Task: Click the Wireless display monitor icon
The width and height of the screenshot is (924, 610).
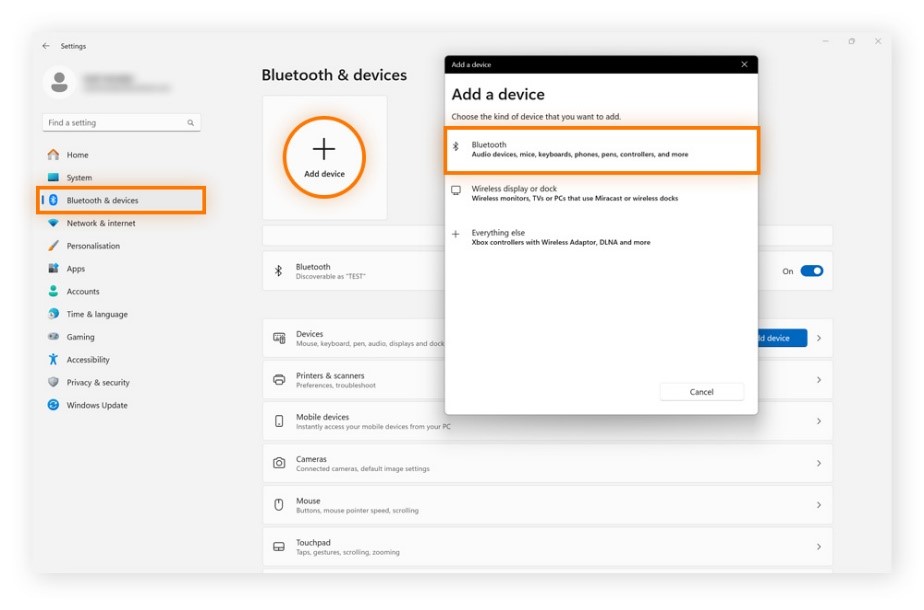Action: [456, 190]
